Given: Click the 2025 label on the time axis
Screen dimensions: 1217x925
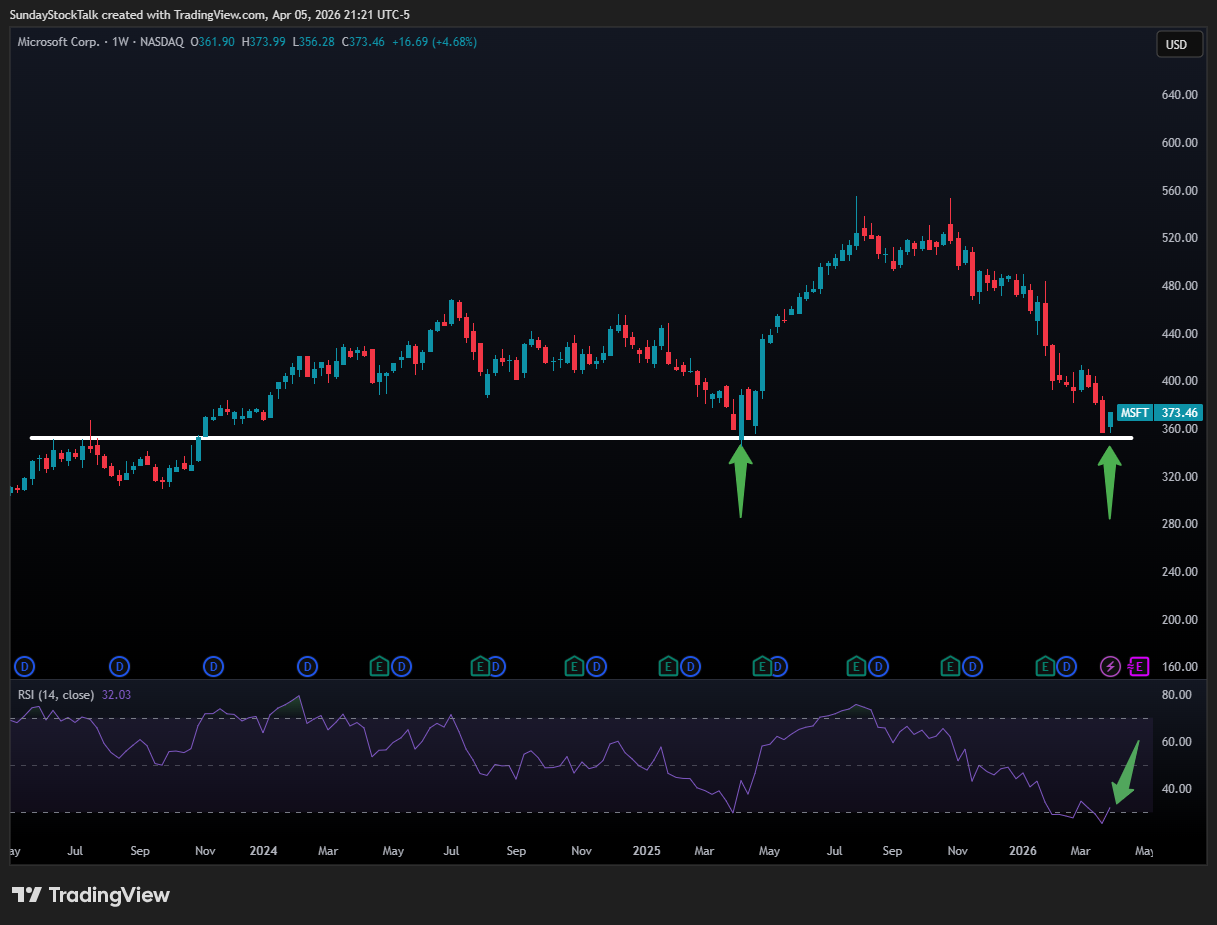Looking at the screenshot, I should [x=647, y=851].
